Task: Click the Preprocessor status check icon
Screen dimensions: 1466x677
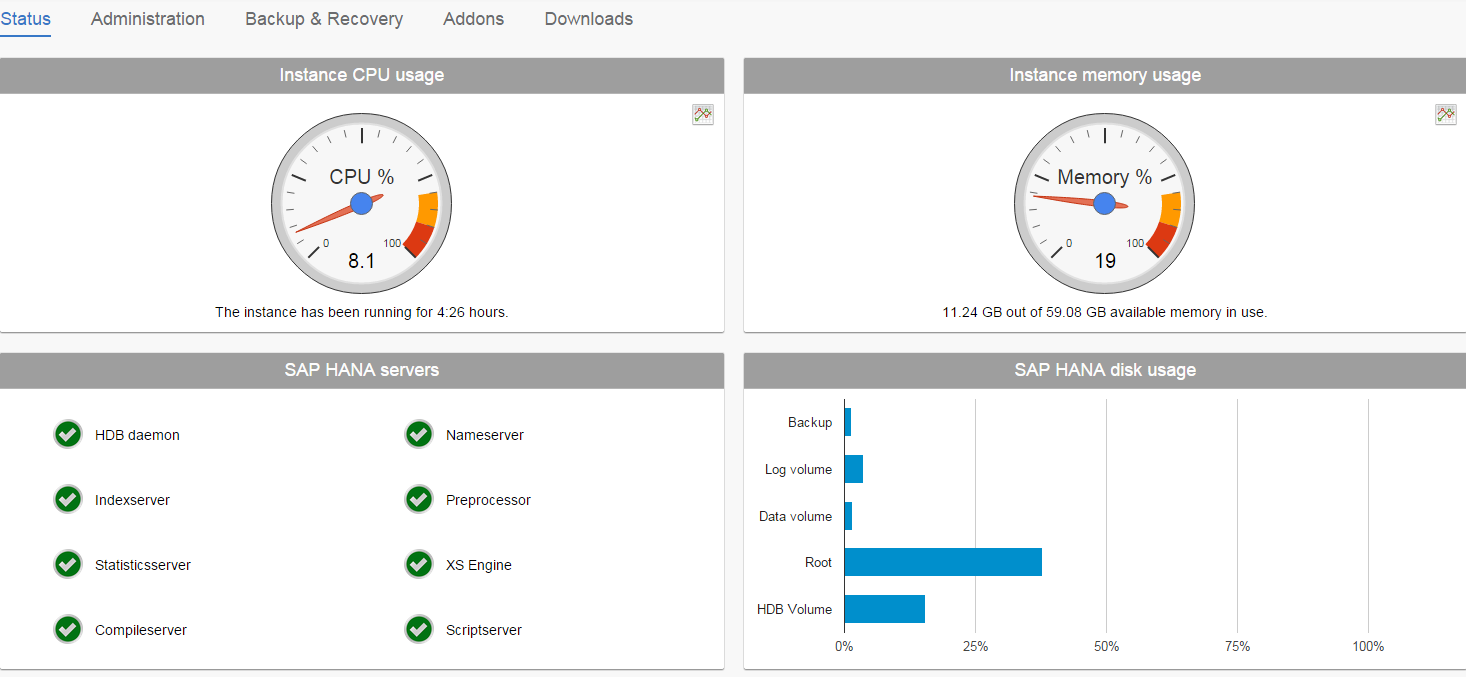Action: coord(418,499)
